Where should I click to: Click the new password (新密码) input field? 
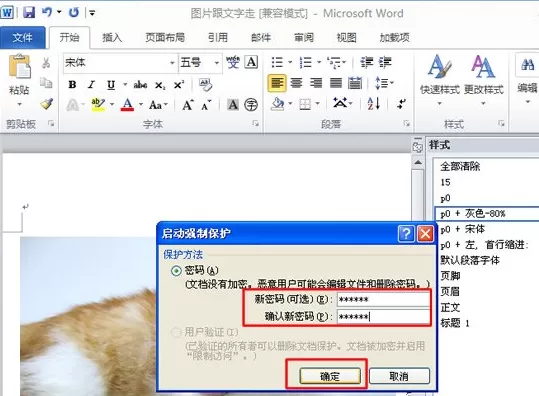pos(383,299)
